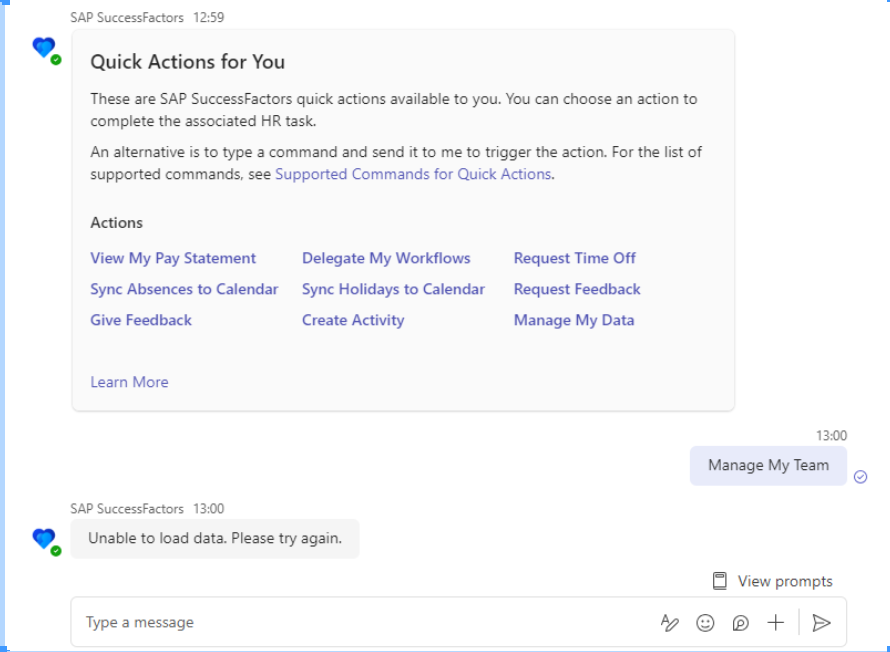Choose Request Time Off action
This screenshot has width=890, height=652.
tap(574, 258)
